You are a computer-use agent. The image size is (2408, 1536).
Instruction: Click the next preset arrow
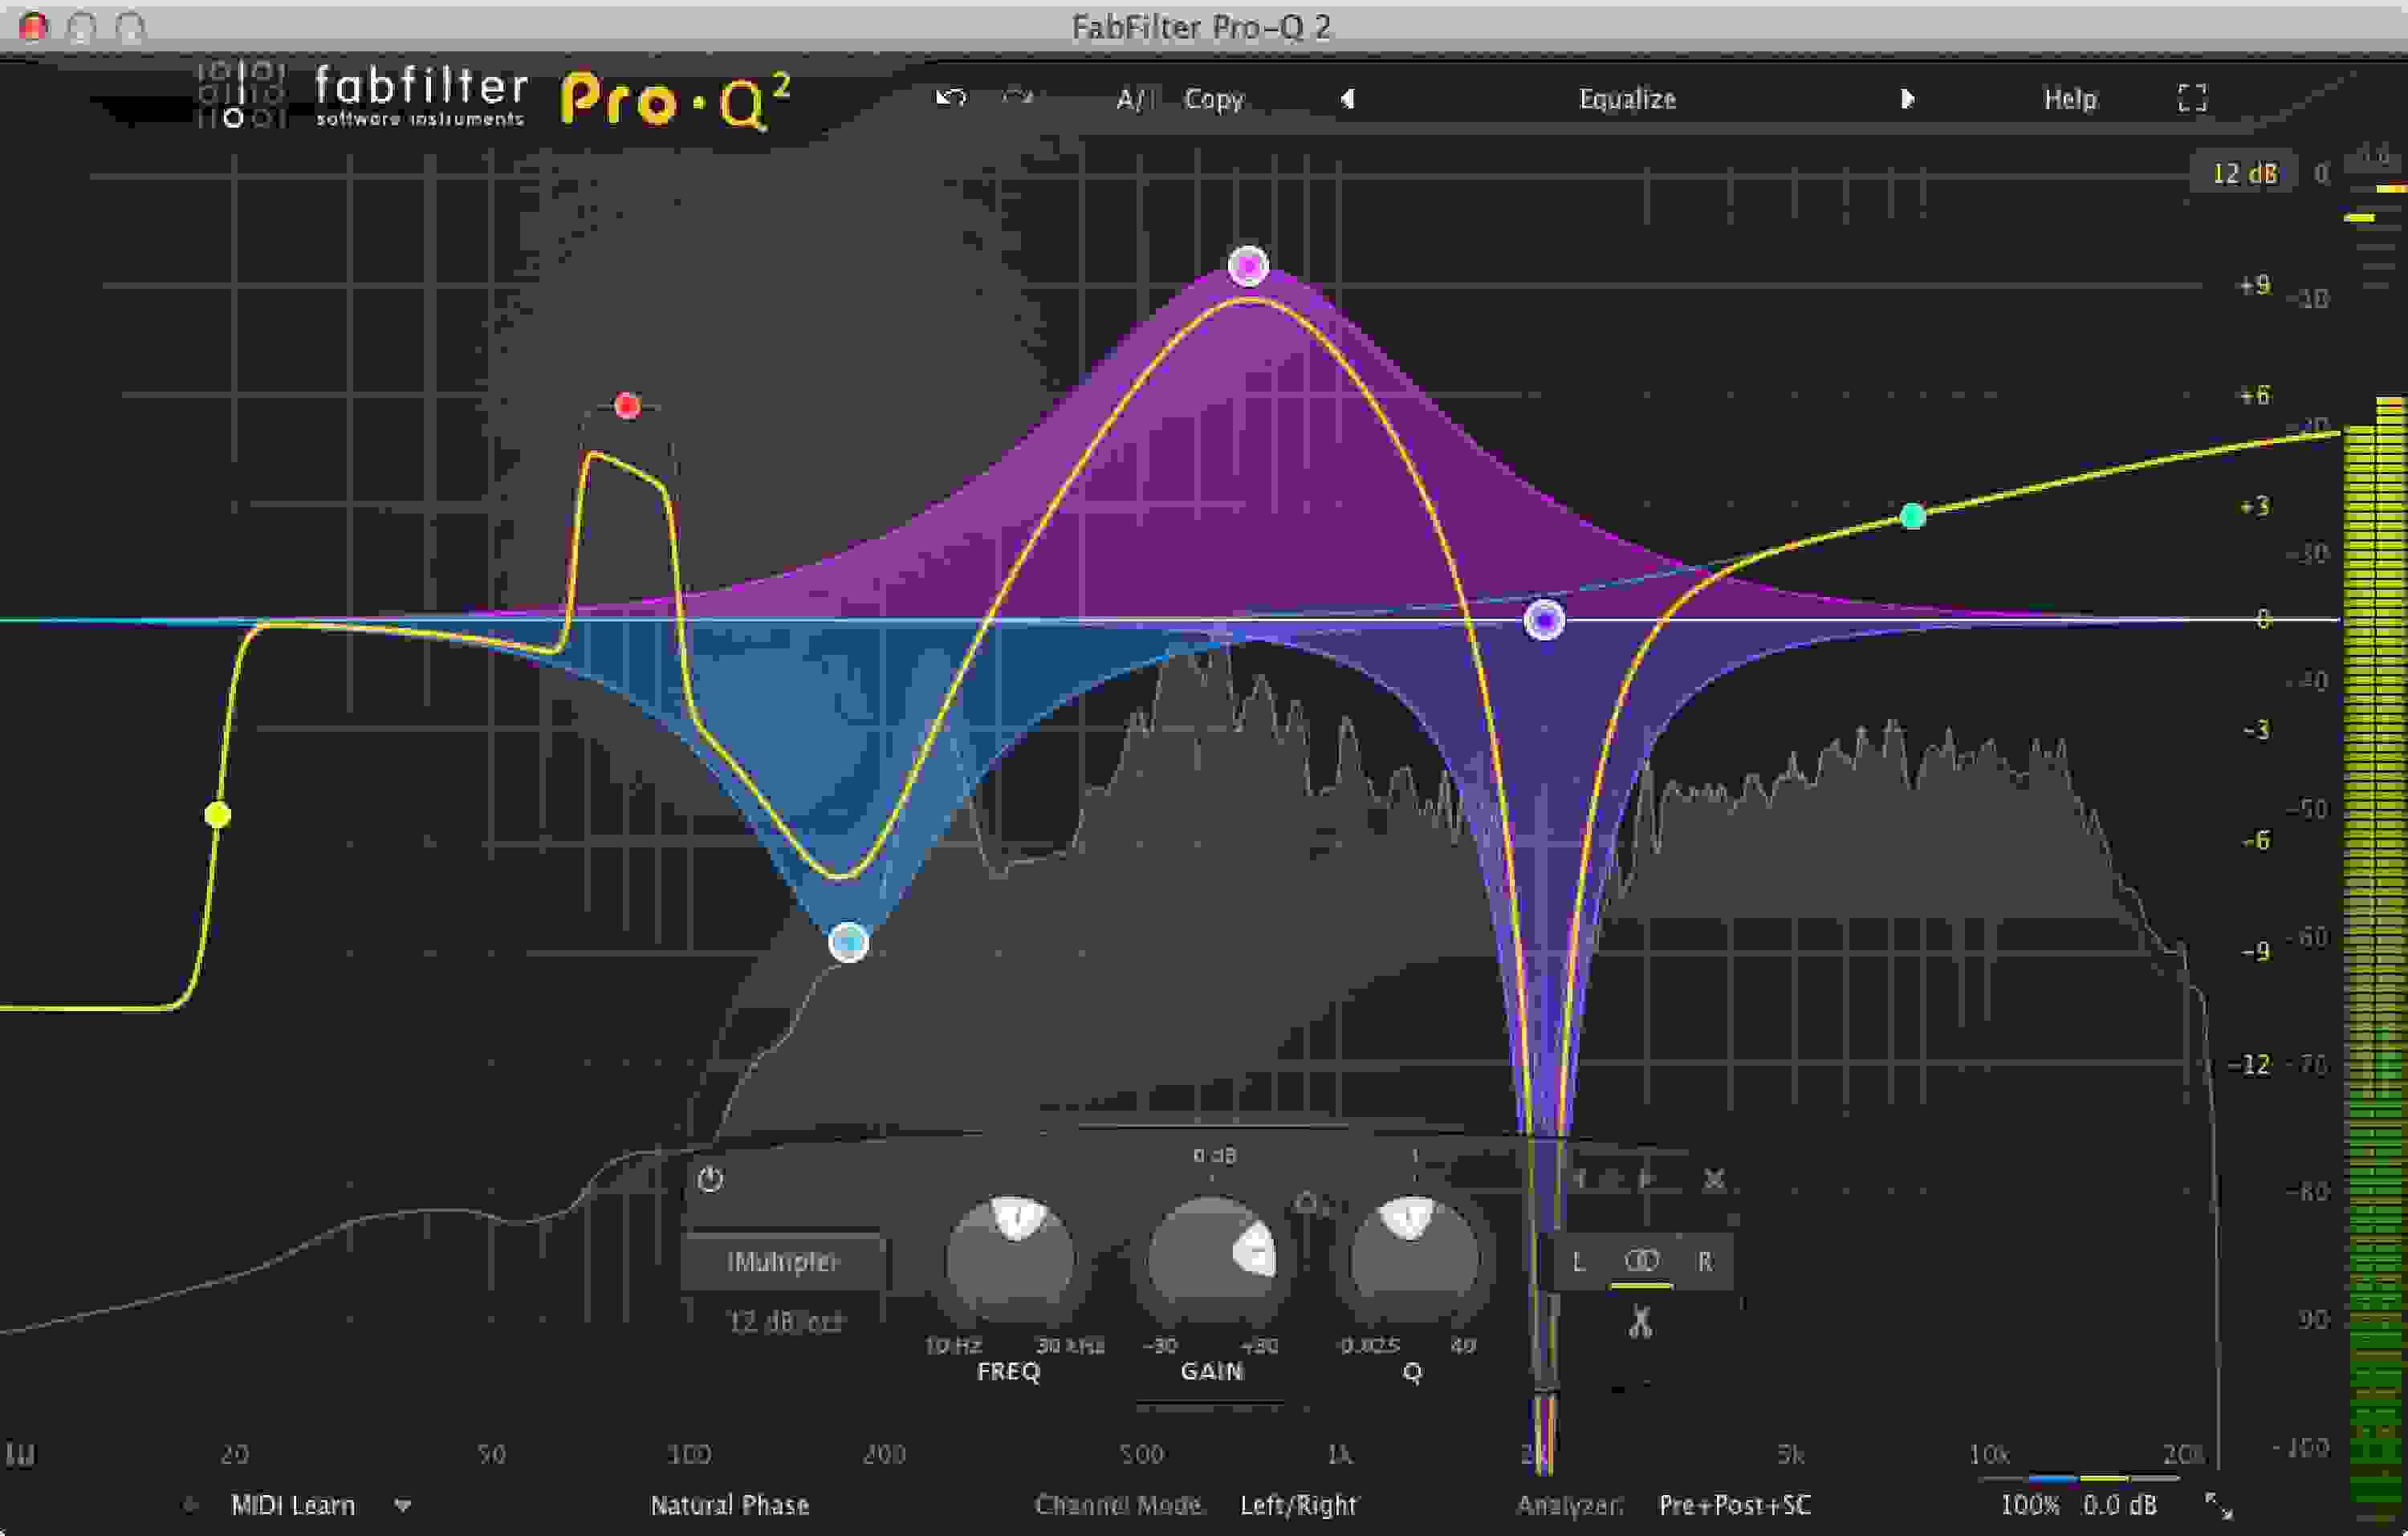click(x=1908, y=99)
